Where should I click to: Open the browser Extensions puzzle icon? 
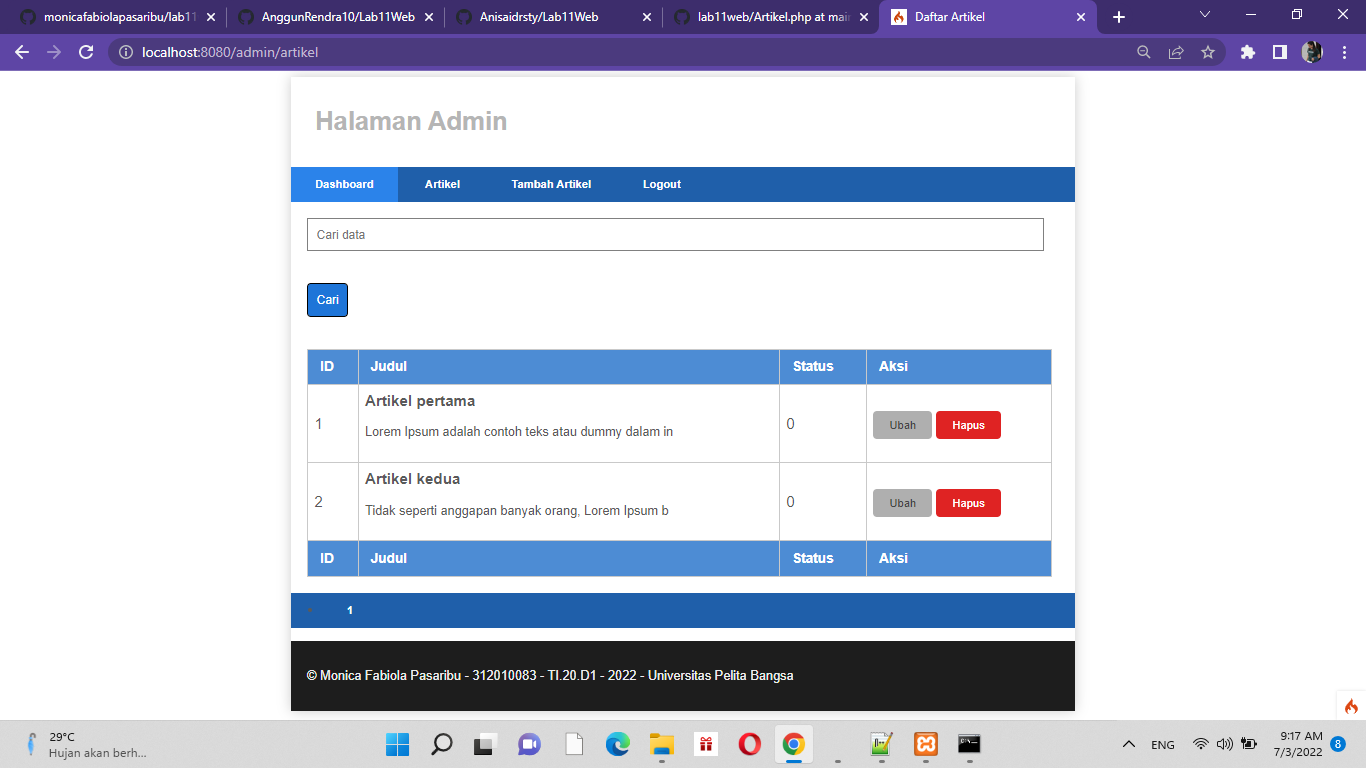1247,52
